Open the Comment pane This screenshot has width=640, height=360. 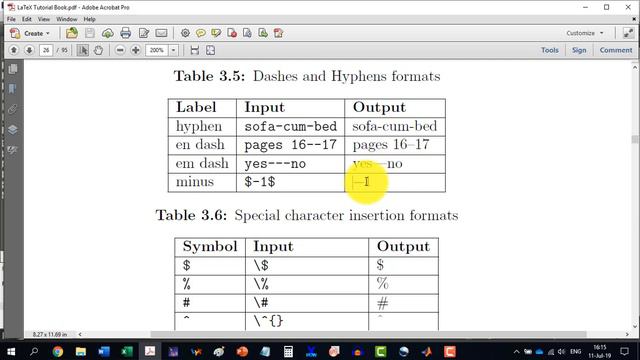[616, 50]
